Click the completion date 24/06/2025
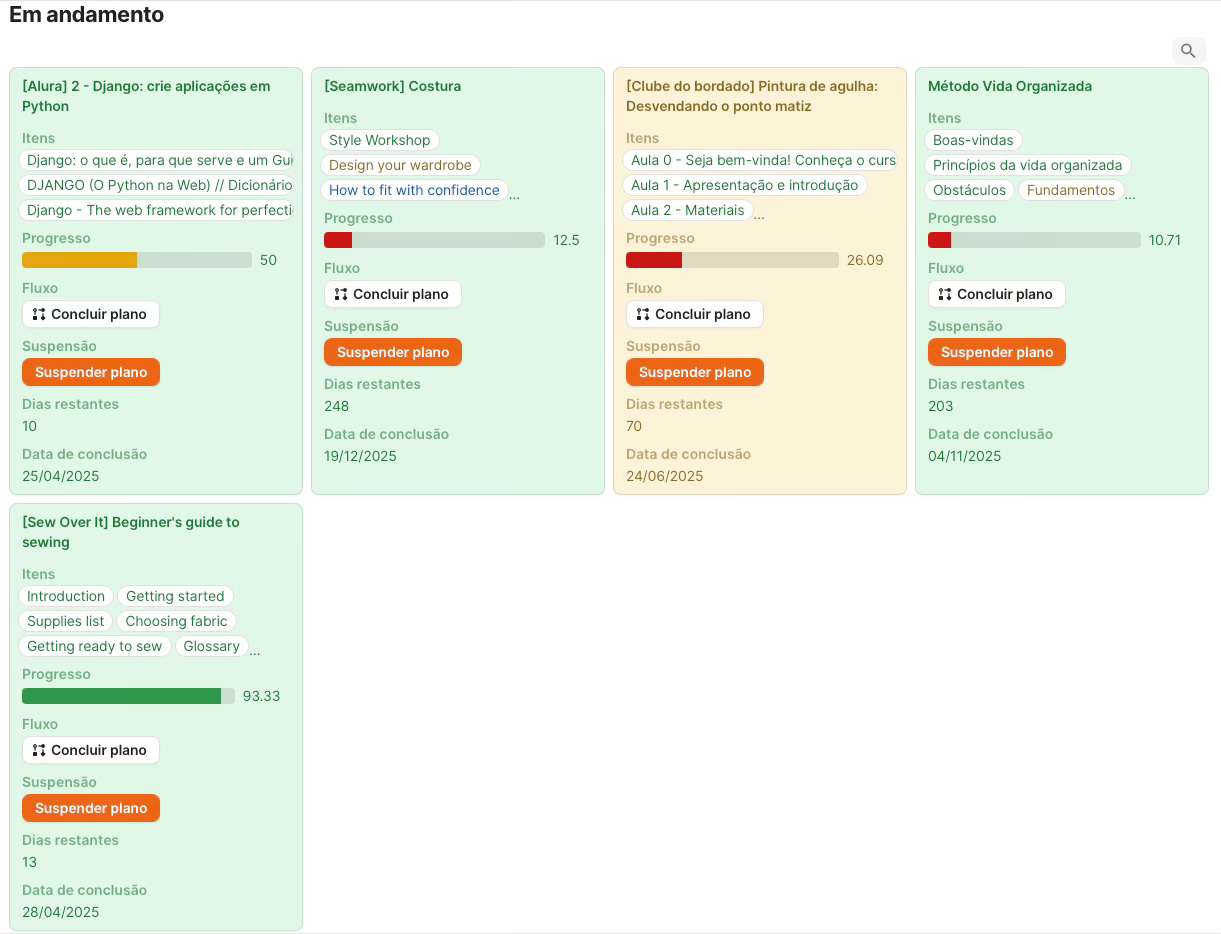This screenshot has width=1221, height=934. (x=665, y=476)
